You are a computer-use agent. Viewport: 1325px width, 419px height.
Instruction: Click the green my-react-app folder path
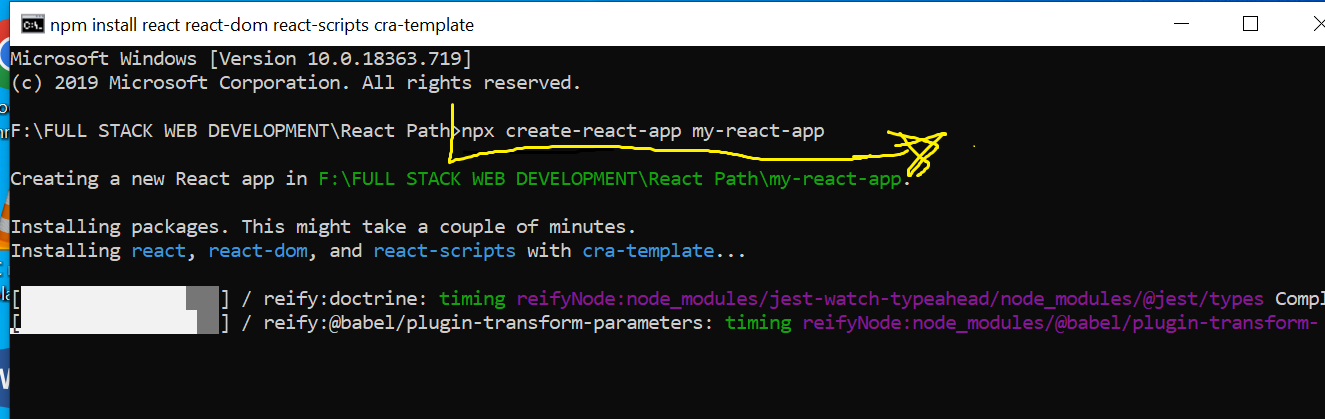pos(610,179)
